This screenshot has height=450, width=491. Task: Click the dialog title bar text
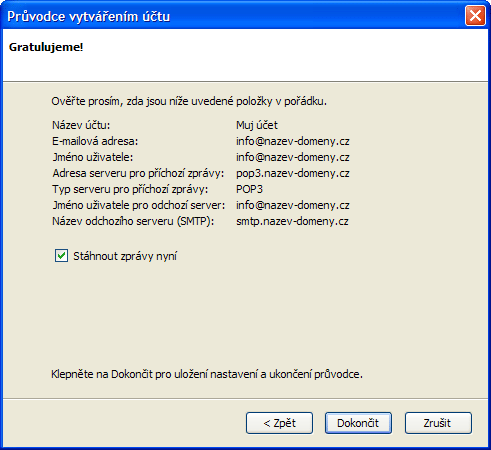89,17
